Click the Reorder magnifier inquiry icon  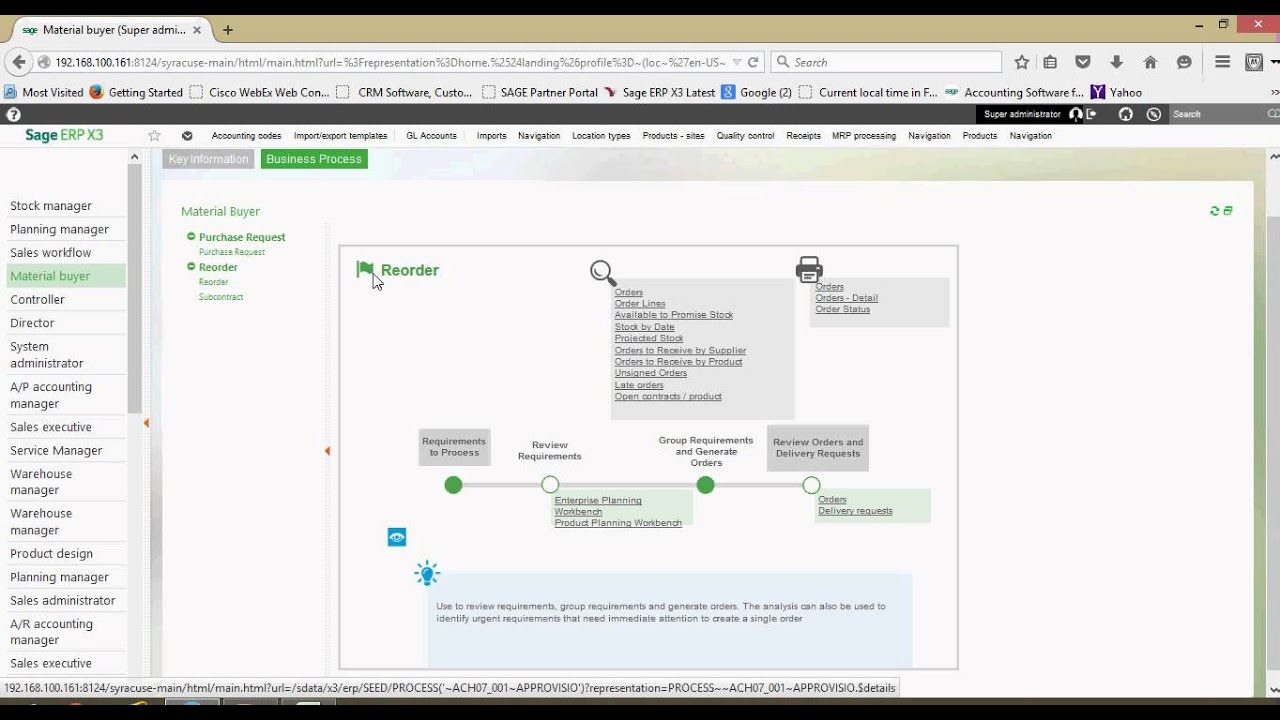(x=603, y=273)
